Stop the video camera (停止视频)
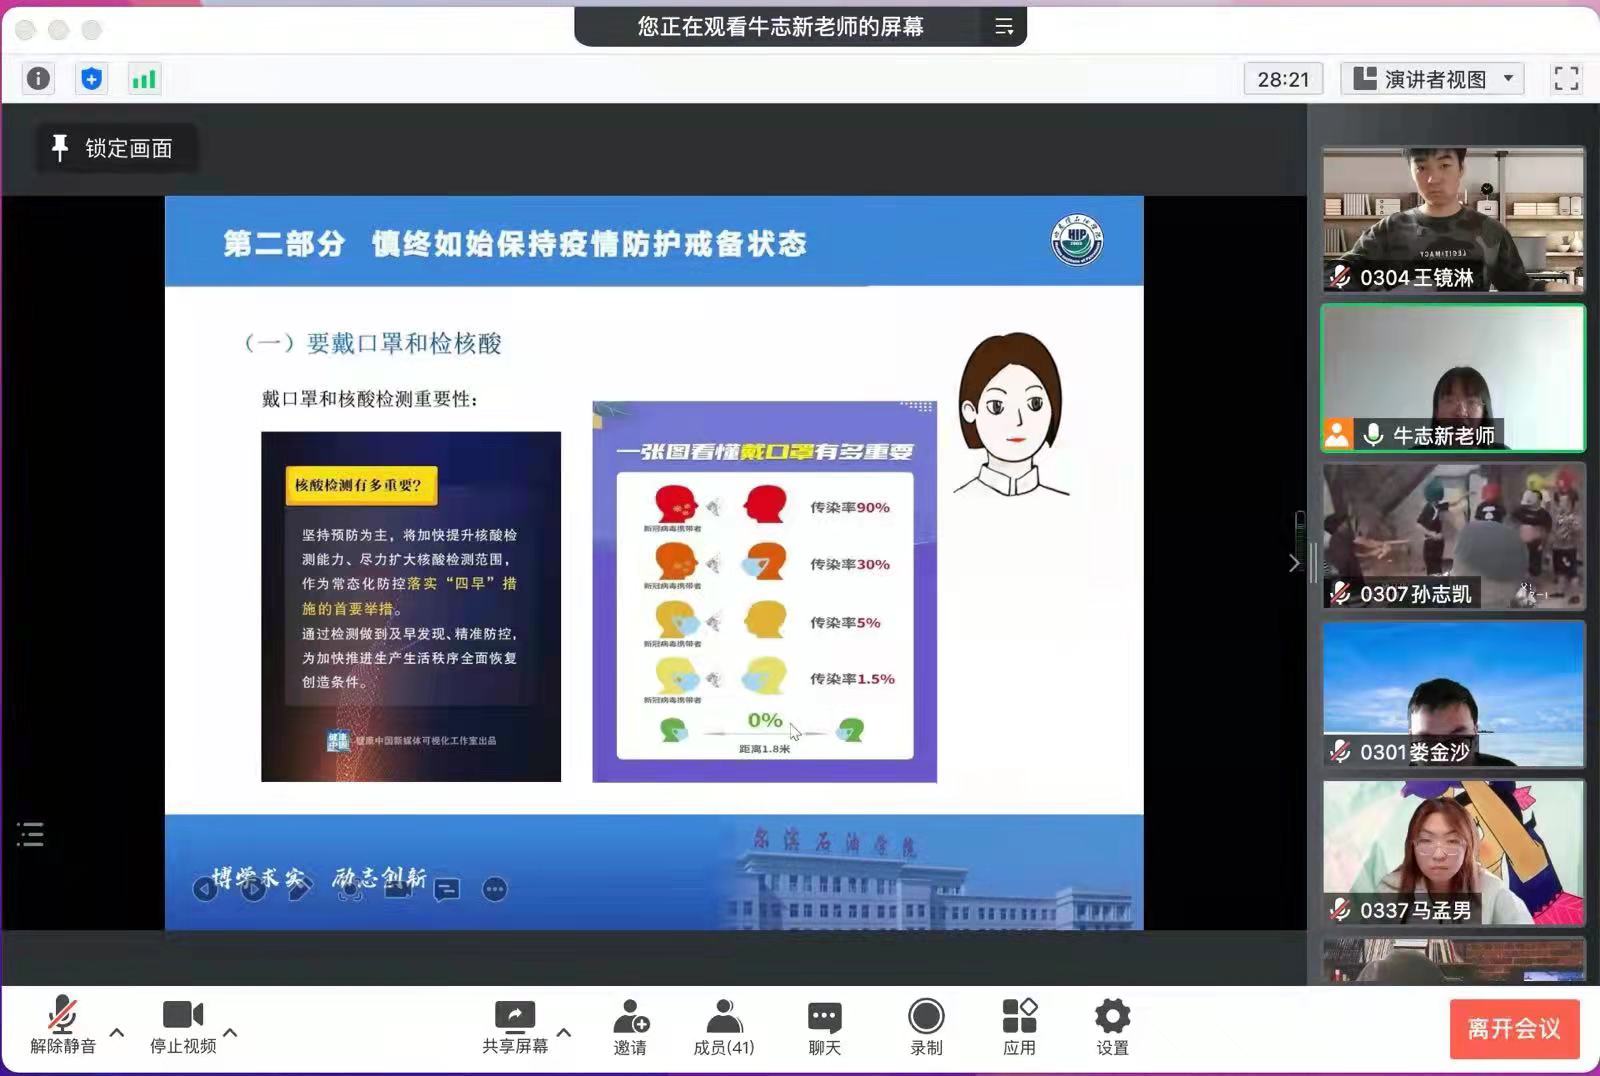 click(183, 1027)
